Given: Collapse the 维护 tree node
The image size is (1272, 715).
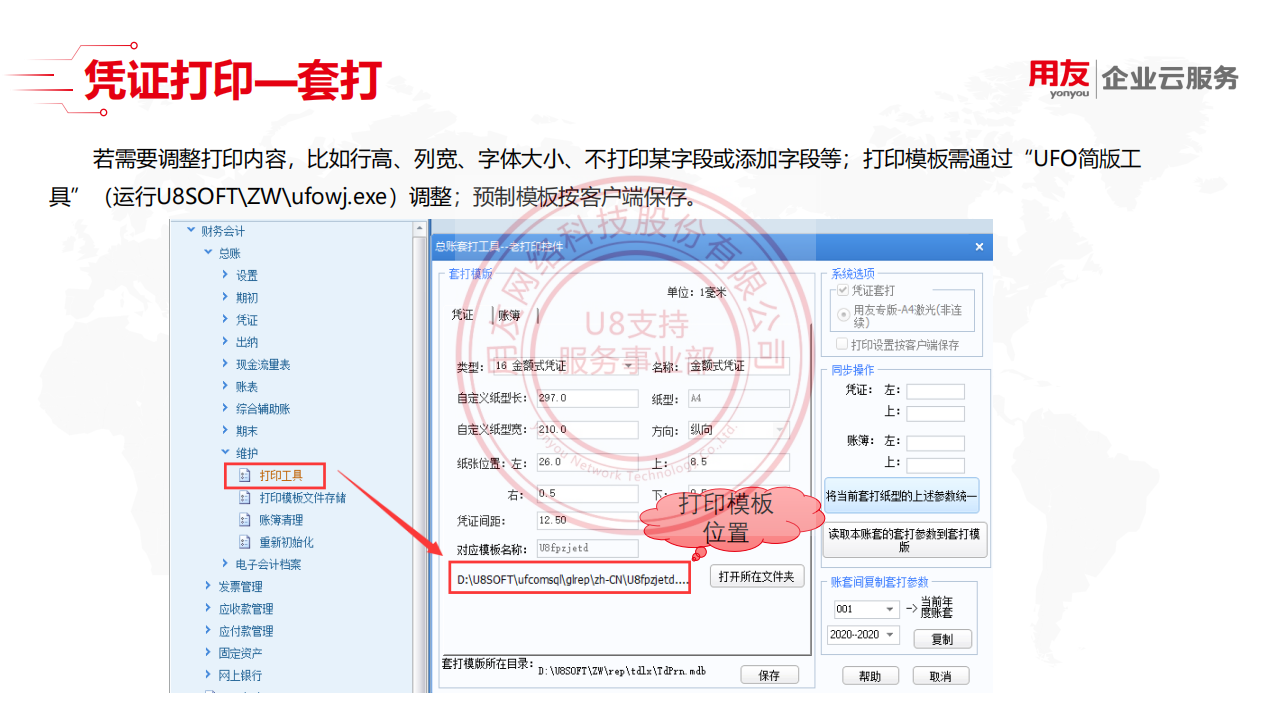Looking at the screenshot, I should (225, 453).
